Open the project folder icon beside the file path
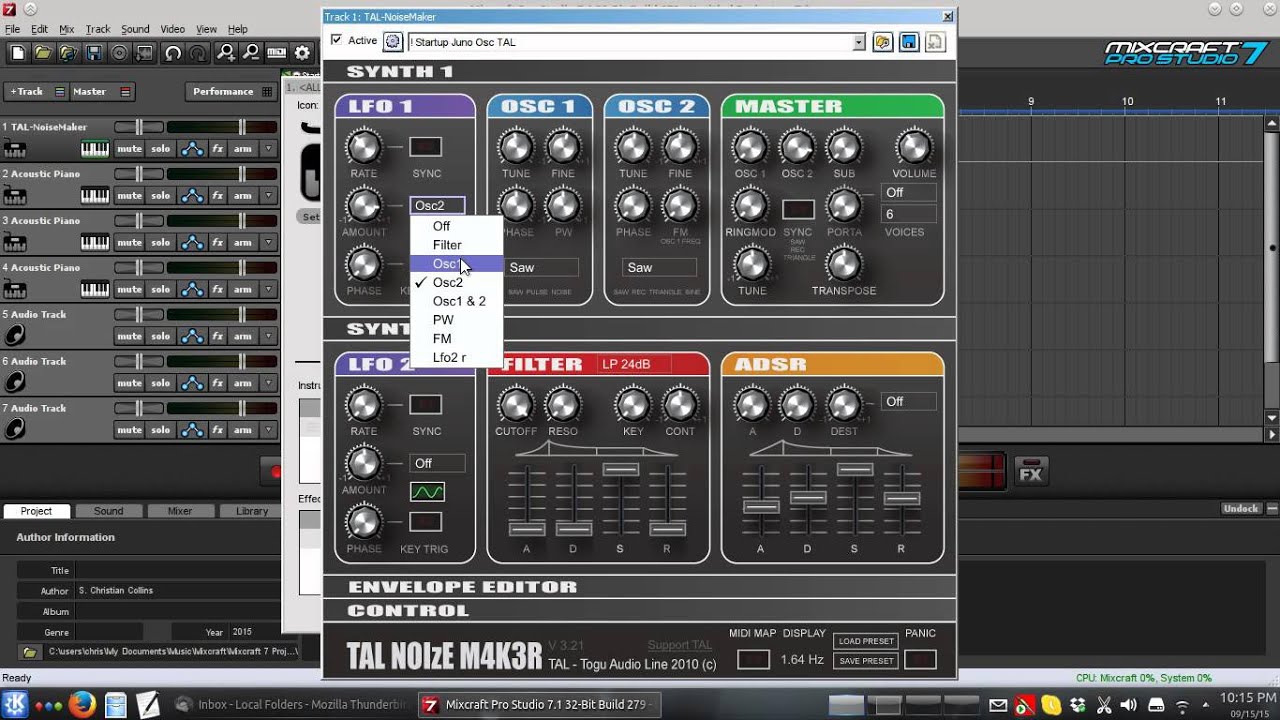Screen dimensions: 1280x720 30,652
